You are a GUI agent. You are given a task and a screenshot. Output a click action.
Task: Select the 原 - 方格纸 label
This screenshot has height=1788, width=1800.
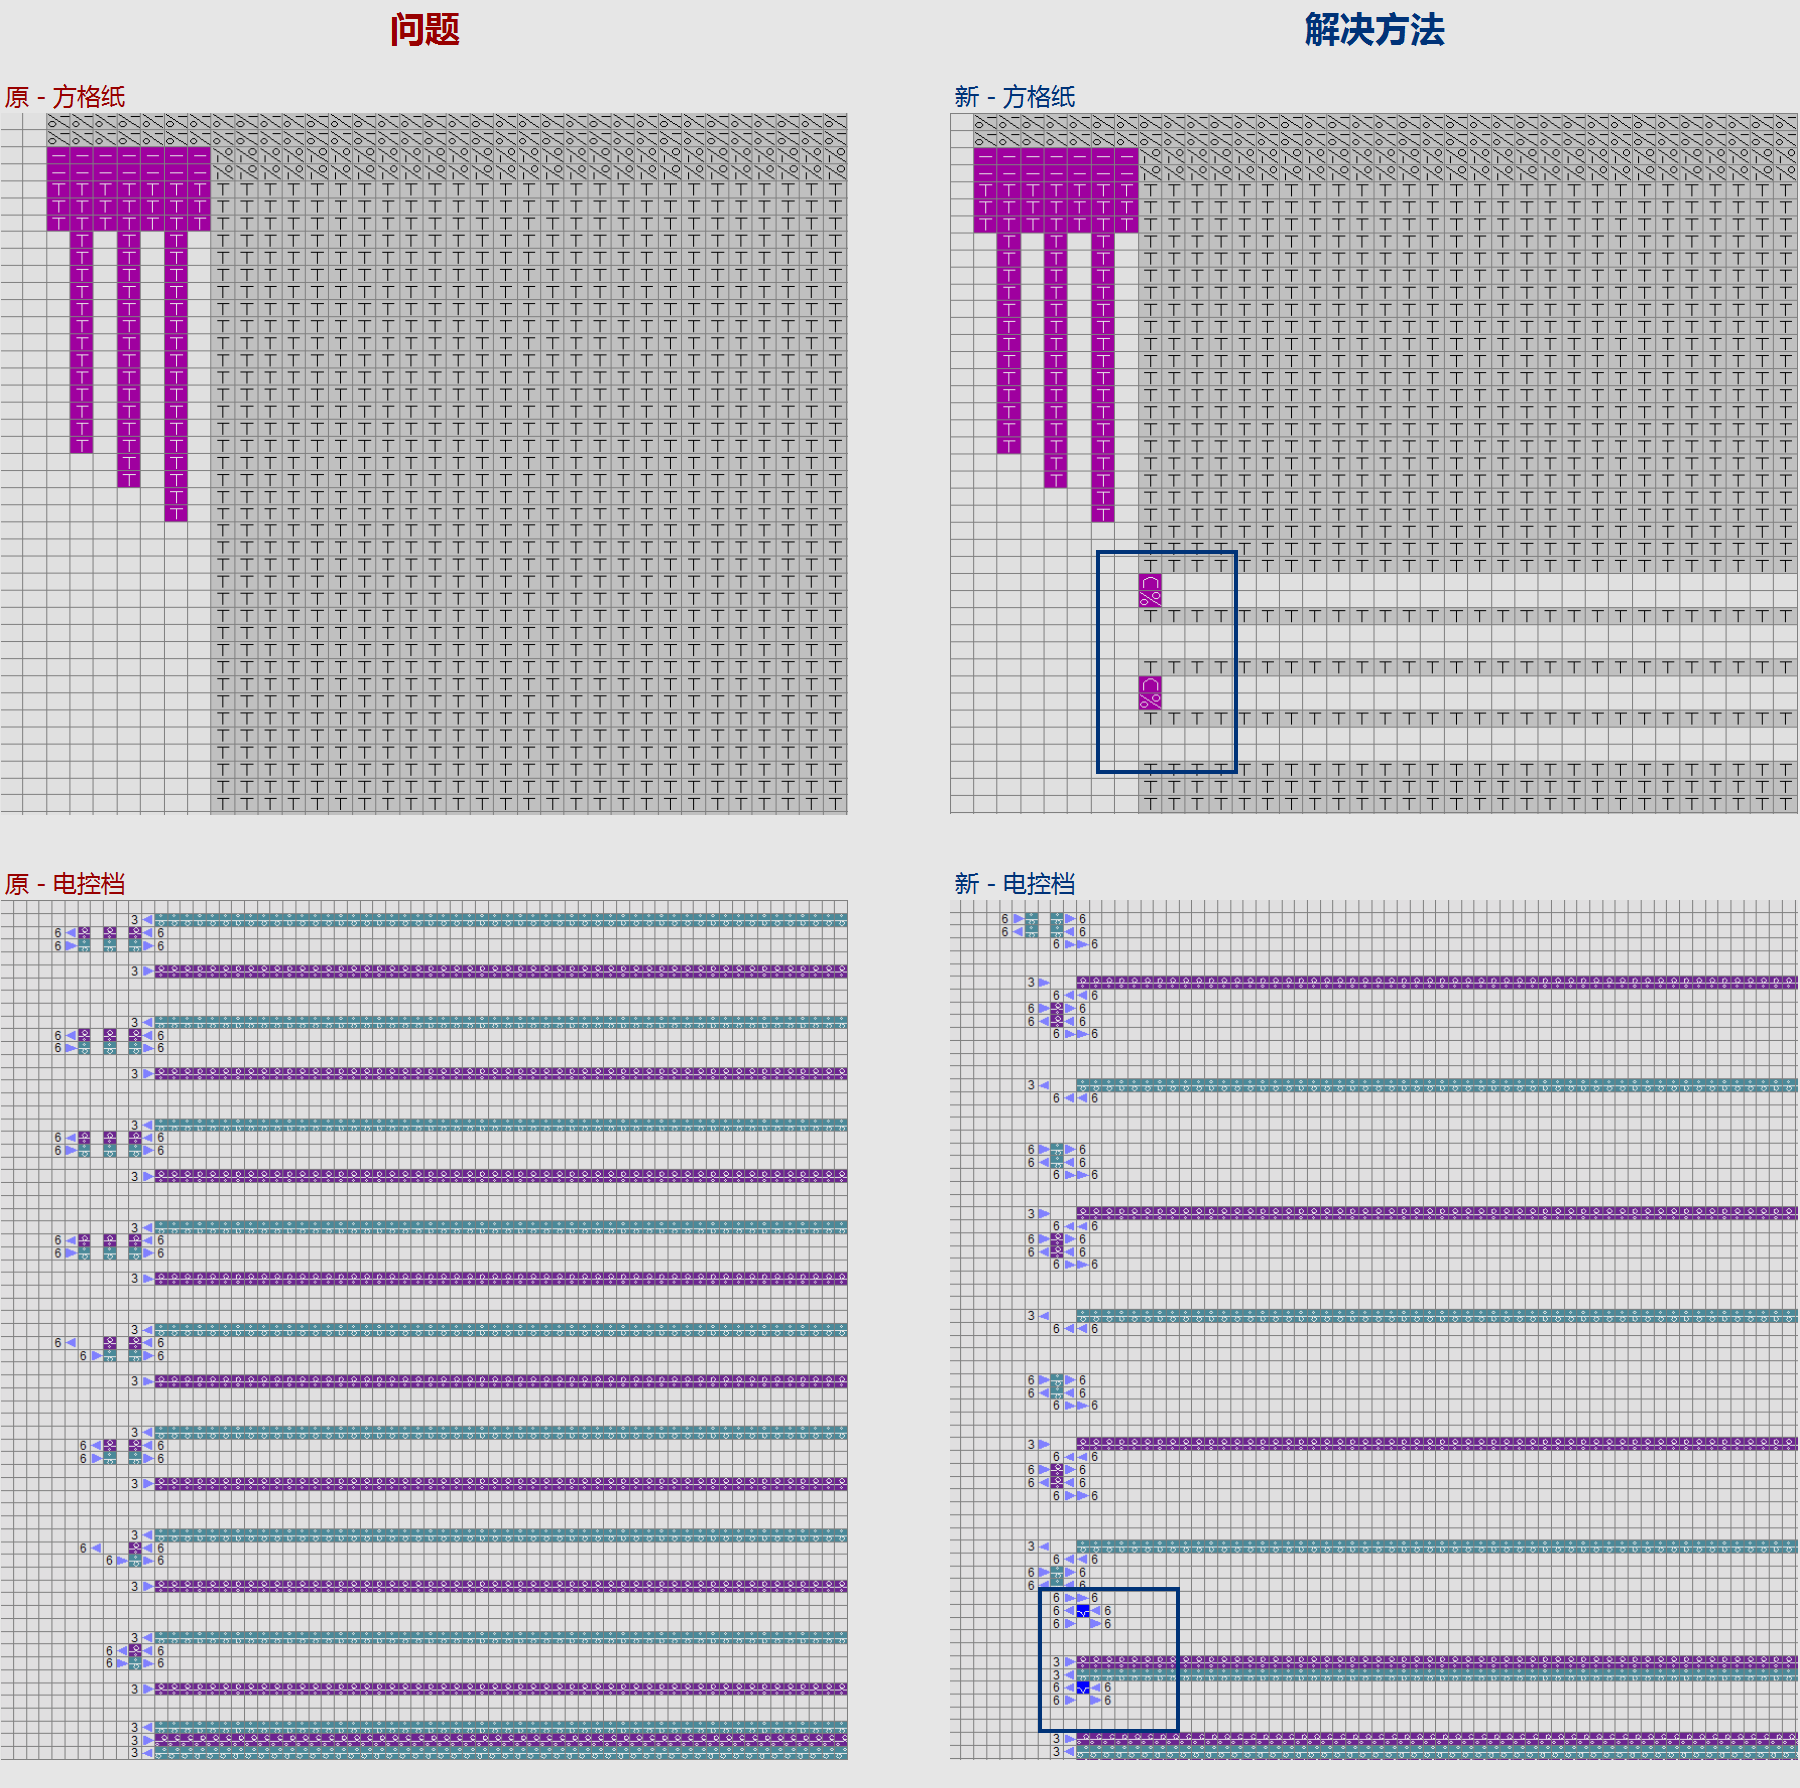(65, 97)
